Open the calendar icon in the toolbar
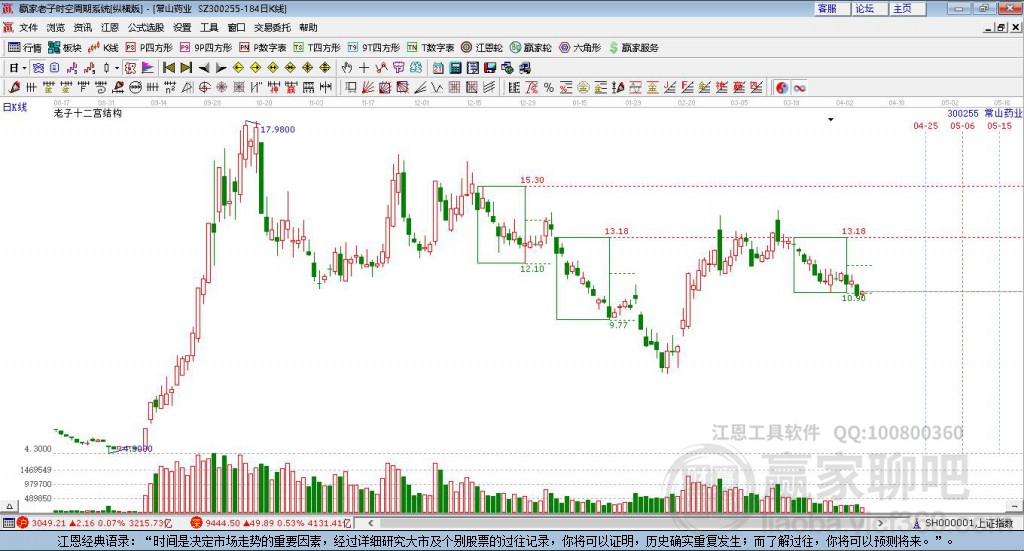The height and width of the screenshot is (551, 1024). (x=438, y=68)
